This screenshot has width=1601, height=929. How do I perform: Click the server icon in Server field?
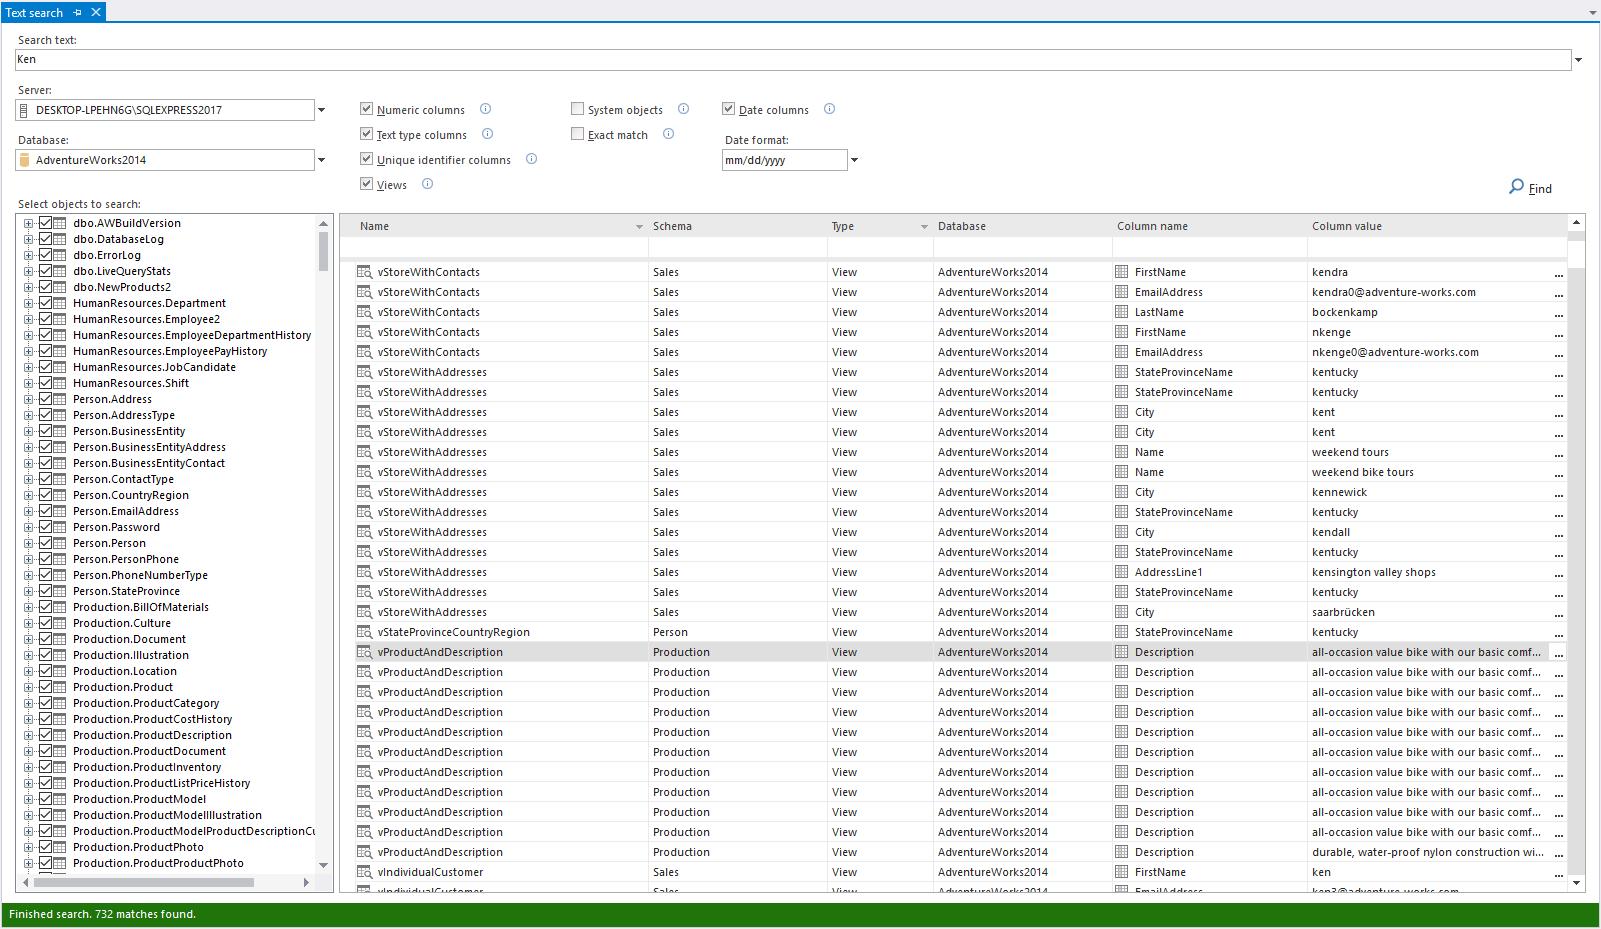point(24,110)
